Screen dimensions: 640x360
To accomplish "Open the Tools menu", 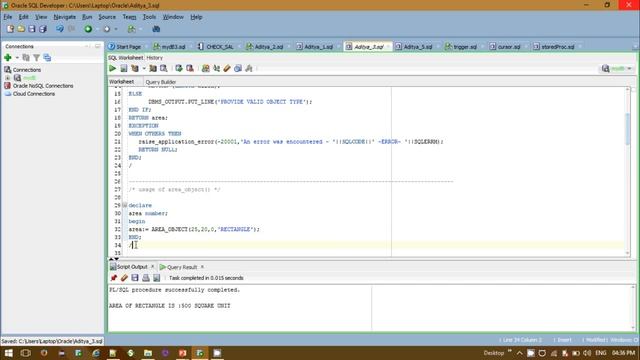I will coord(149,17).
